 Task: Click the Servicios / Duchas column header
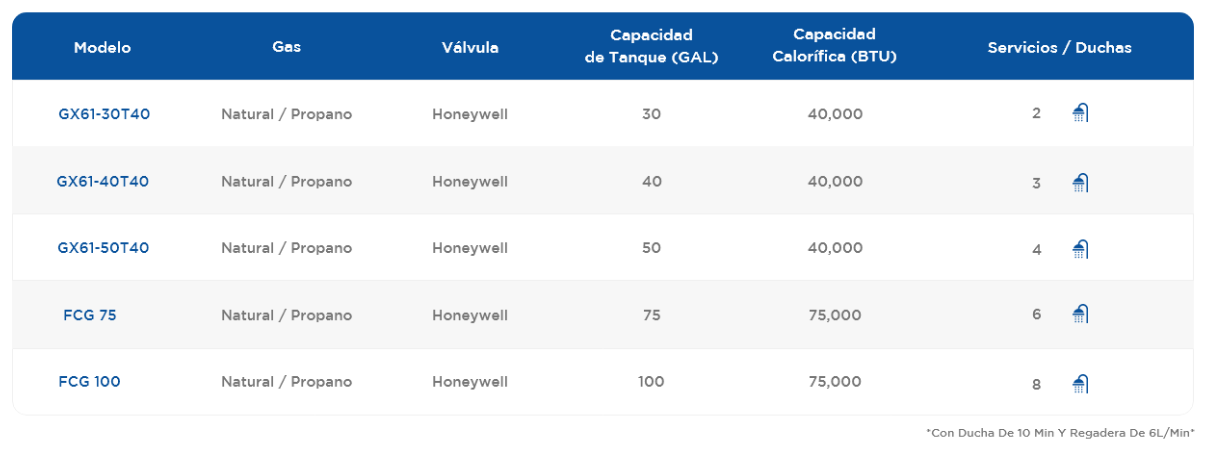click(1060, 48)
